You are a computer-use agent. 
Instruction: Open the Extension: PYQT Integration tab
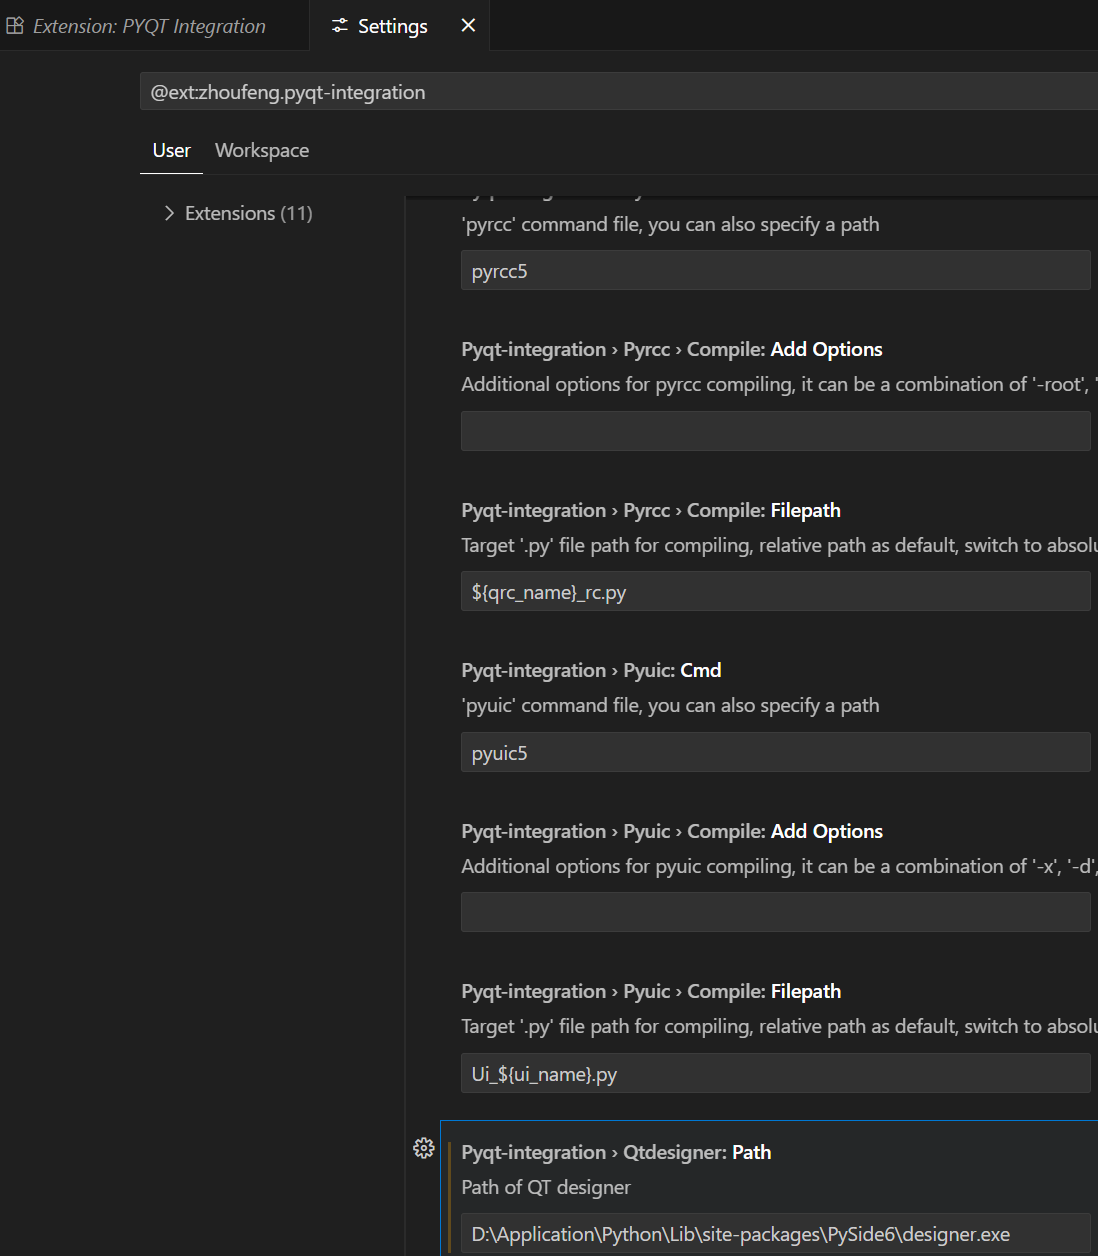tap(149, 26)
